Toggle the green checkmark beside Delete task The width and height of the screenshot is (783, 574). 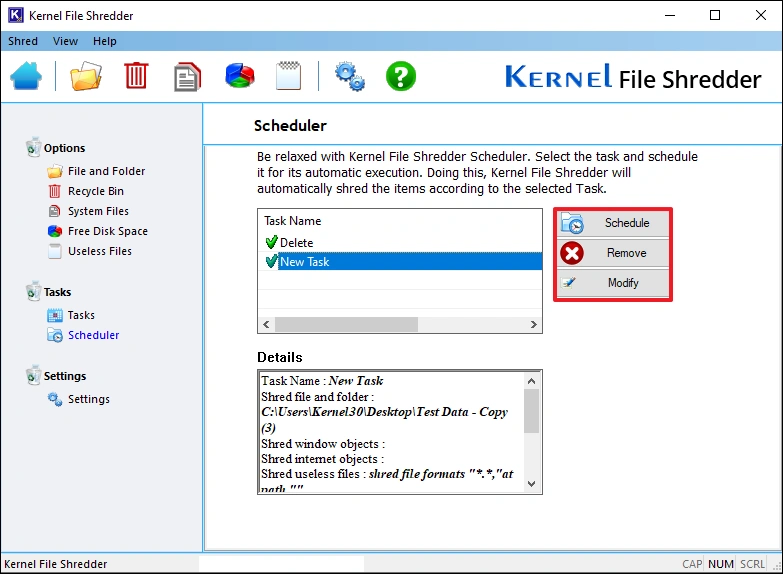tap(271, 242)
